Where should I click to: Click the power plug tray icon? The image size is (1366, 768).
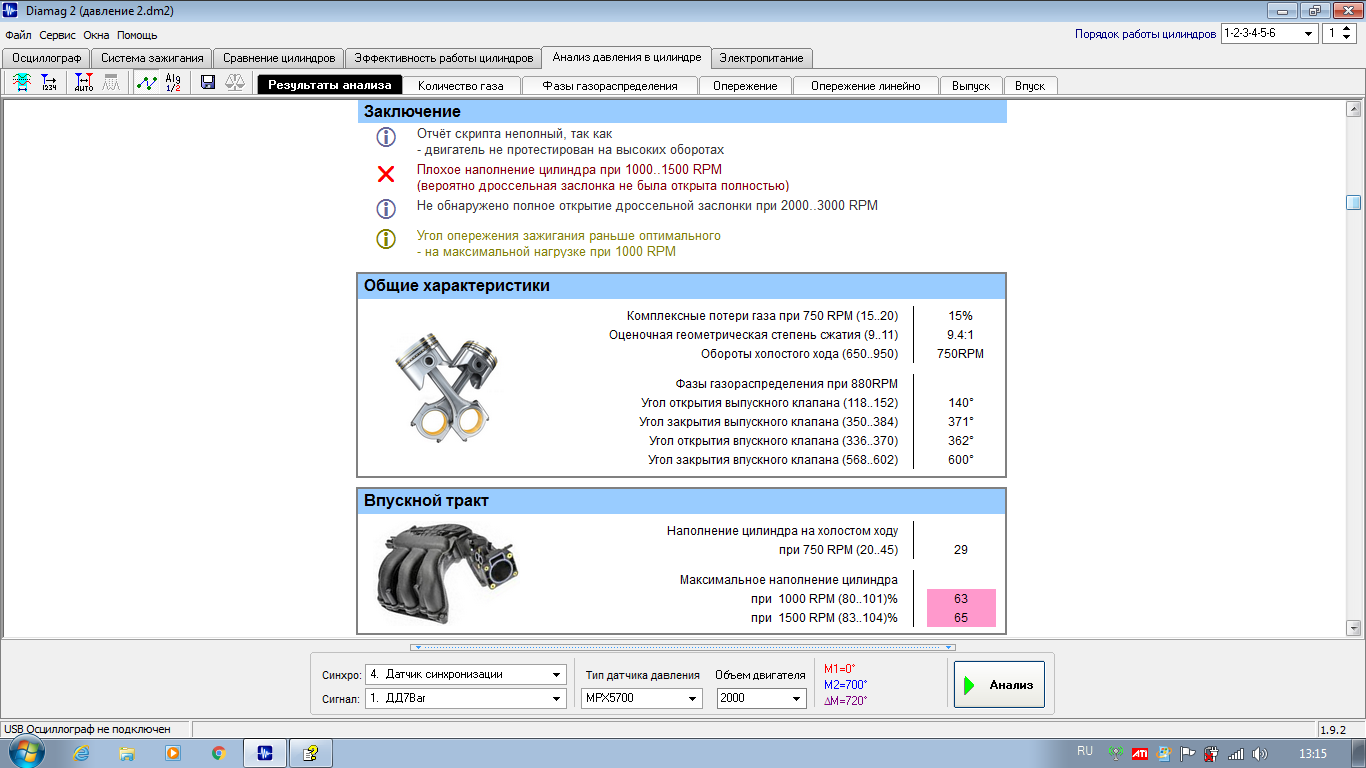1212,753
